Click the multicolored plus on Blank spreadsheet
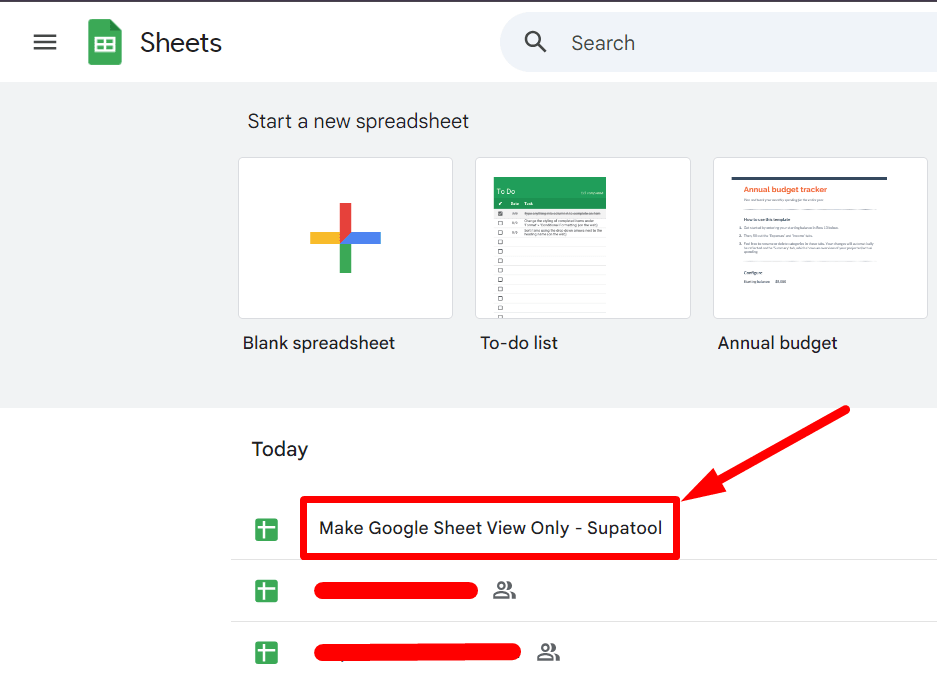The width and height of the screenshot is (937, 686). [345, 238]
